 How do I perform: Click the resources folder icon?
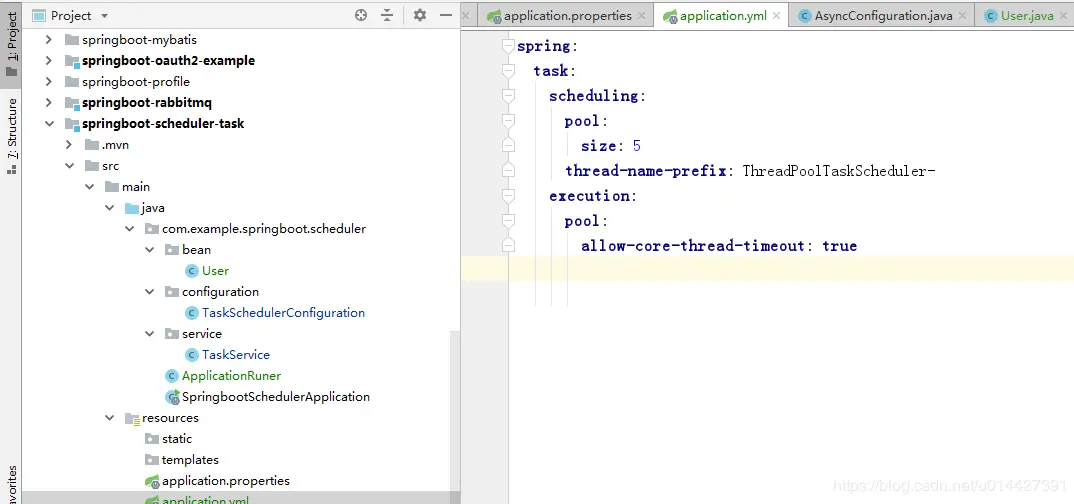click(x=132, y=418)
